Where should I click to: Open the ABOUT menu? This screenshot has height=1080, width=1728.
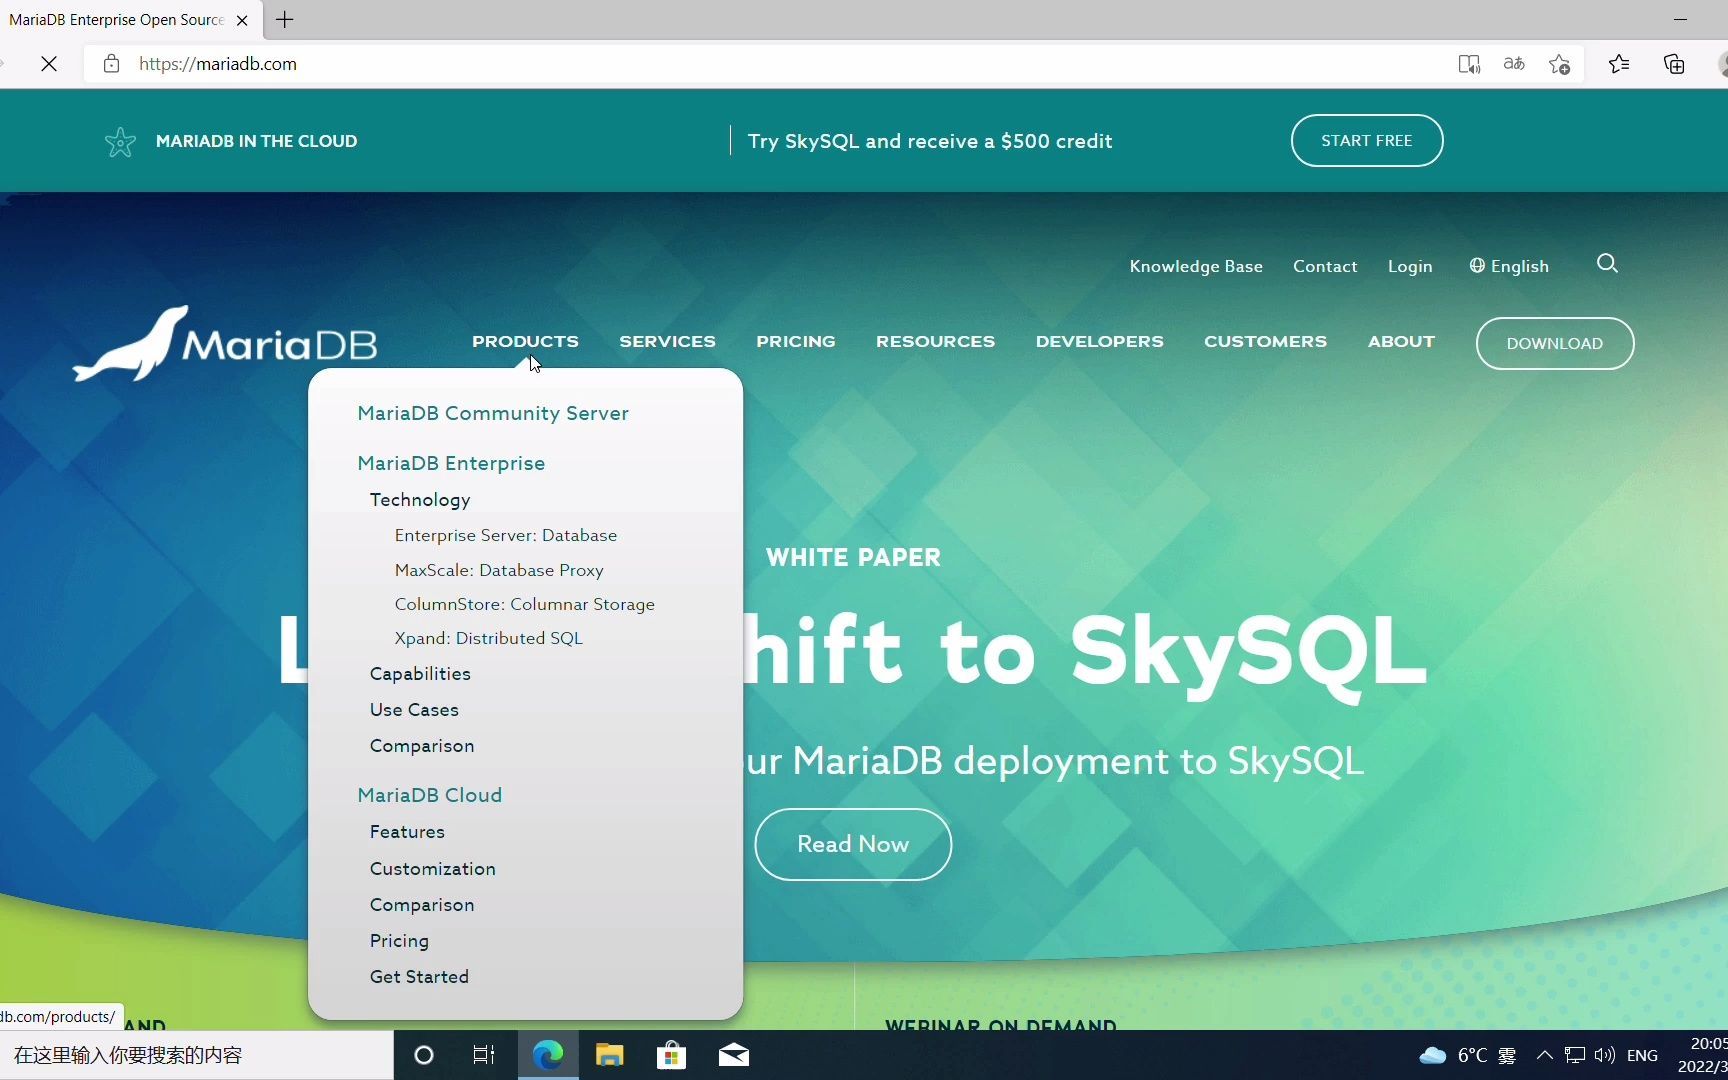click(x=1401, y=341)
